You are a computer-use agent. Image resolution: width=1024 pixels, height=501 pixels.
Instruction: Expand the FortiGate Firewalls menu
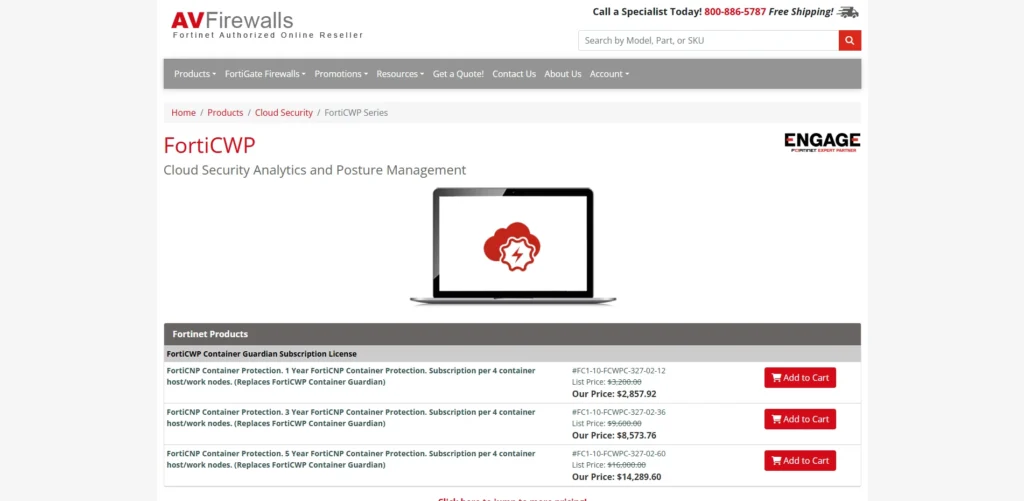[x=265, y=74]
